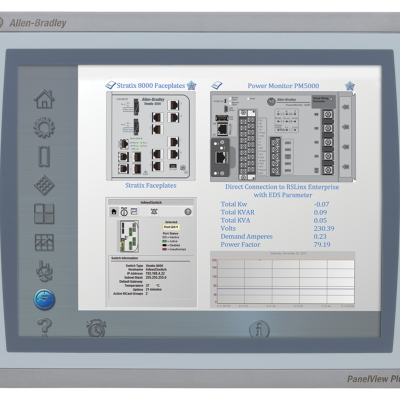400x400 pixels.
Task: Select the tall bracket module icon in sidebar
Action: 44,156
